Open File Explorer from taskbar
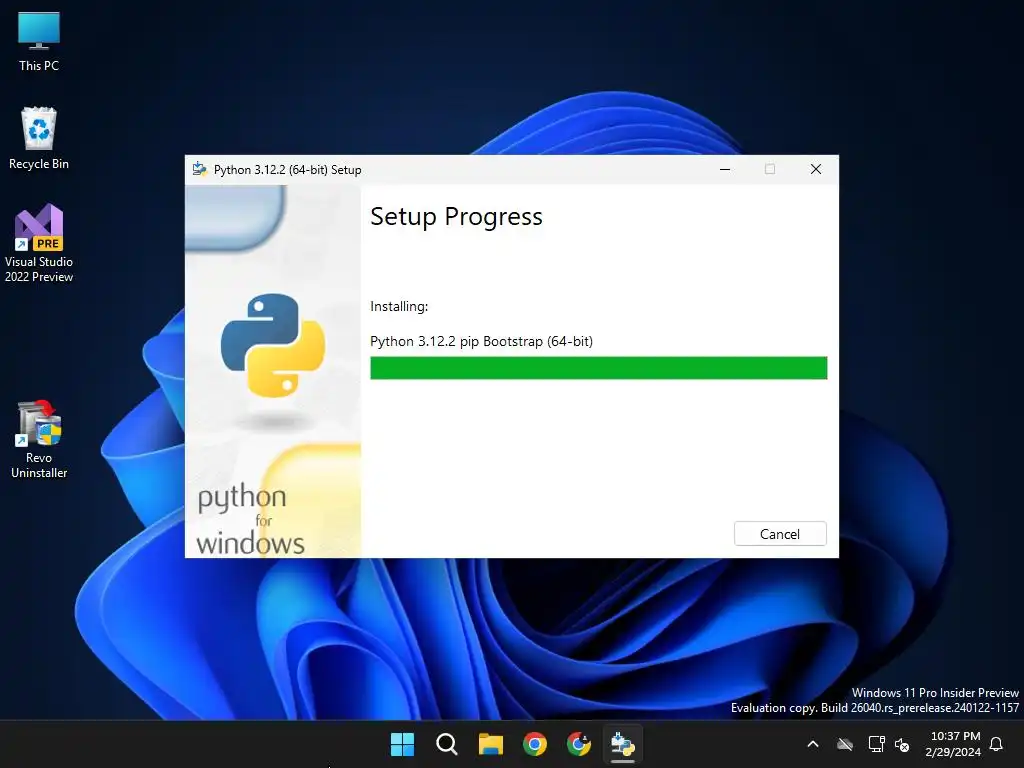This screenshot has width=1024, height=768. (490, 744)
